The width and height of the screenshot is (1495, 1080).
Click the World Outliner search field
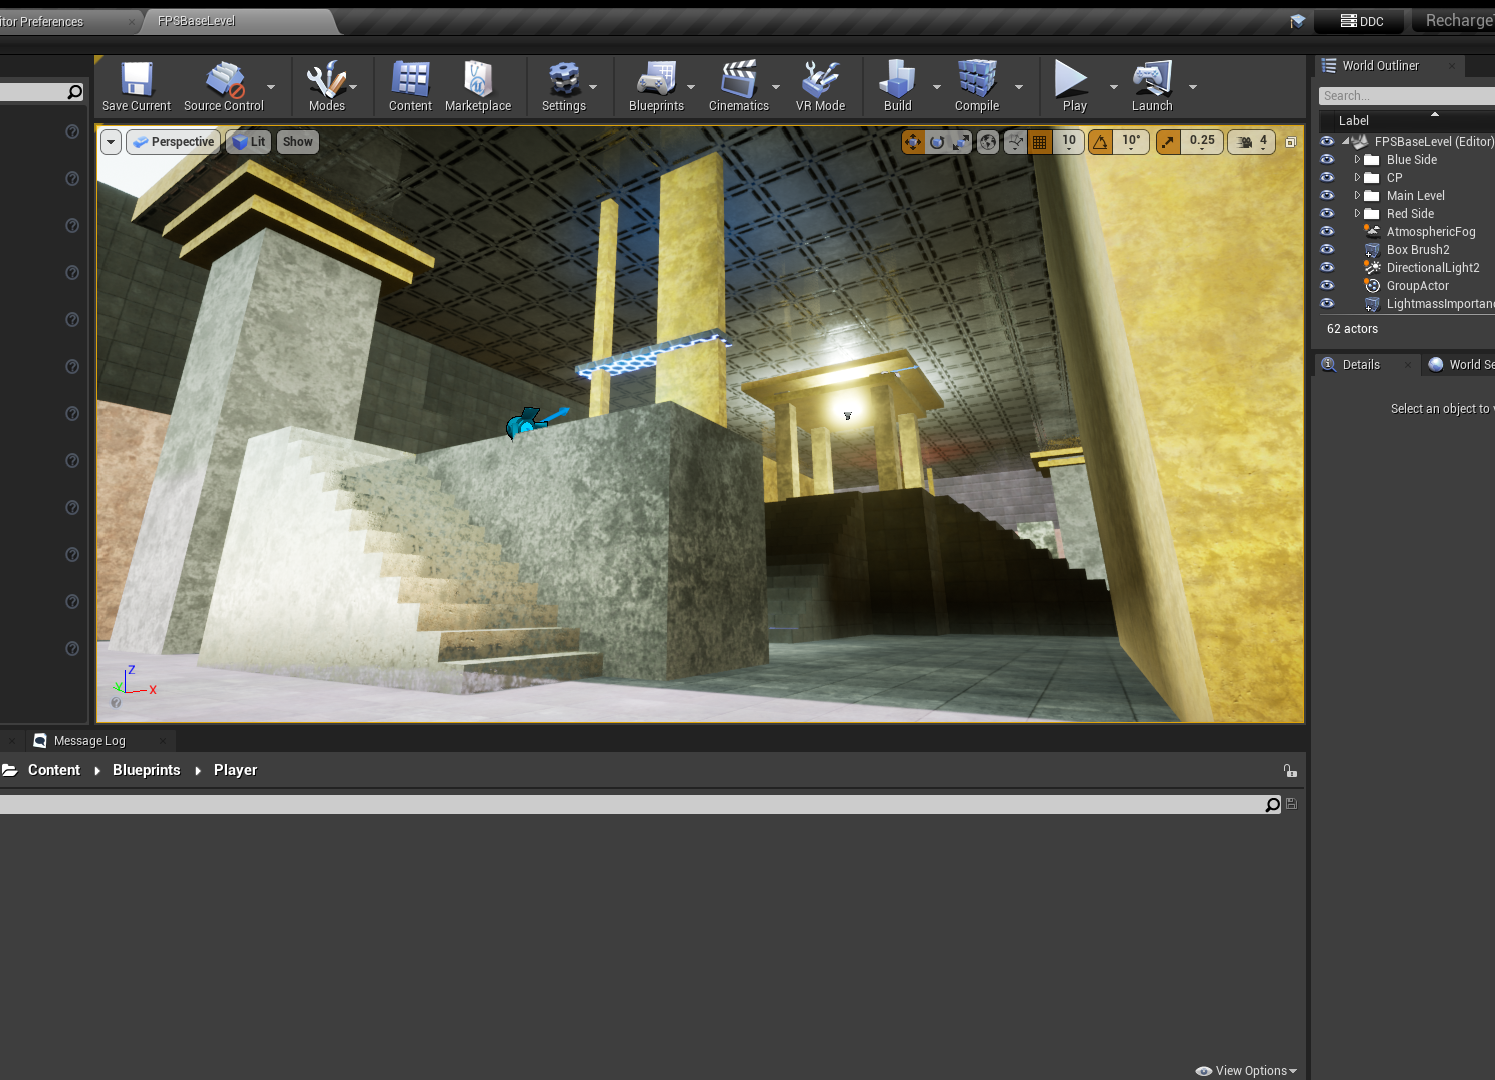pyautogui.click(x=1406, y=96)
